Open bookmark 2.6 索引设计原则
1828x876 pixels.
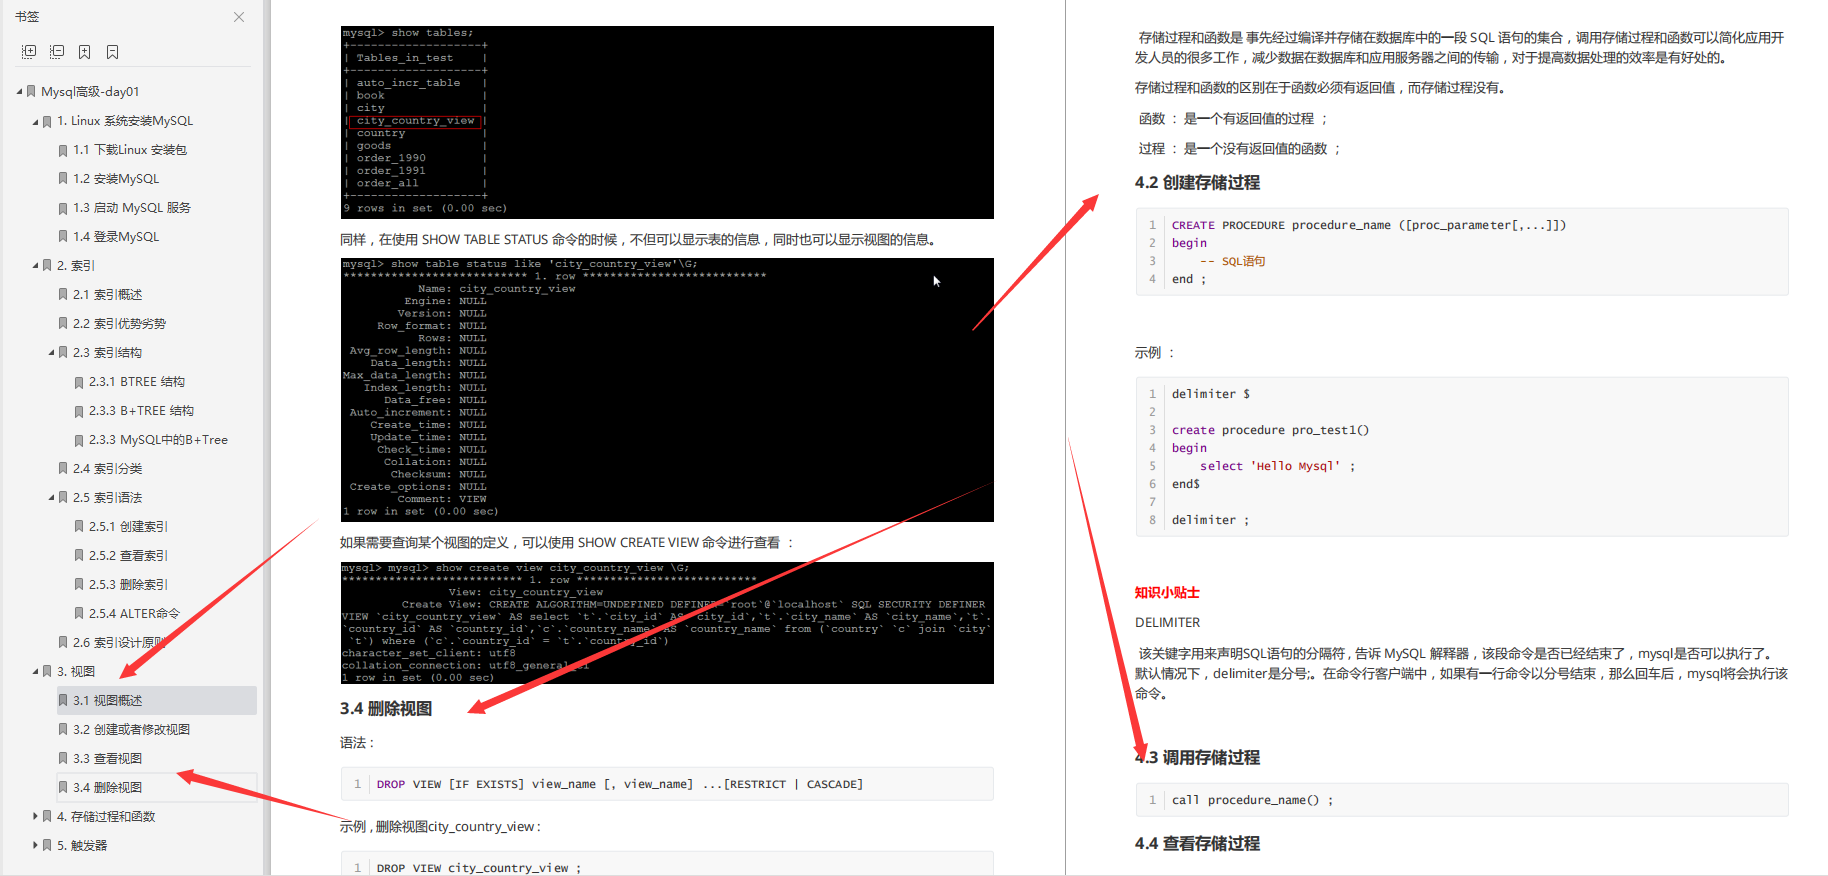point(119,643)
